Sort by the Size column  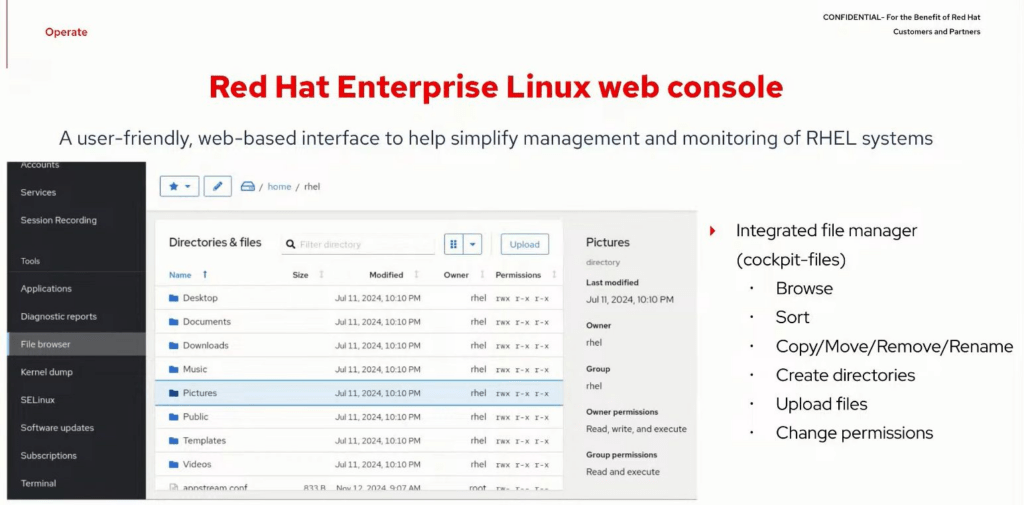300,275
